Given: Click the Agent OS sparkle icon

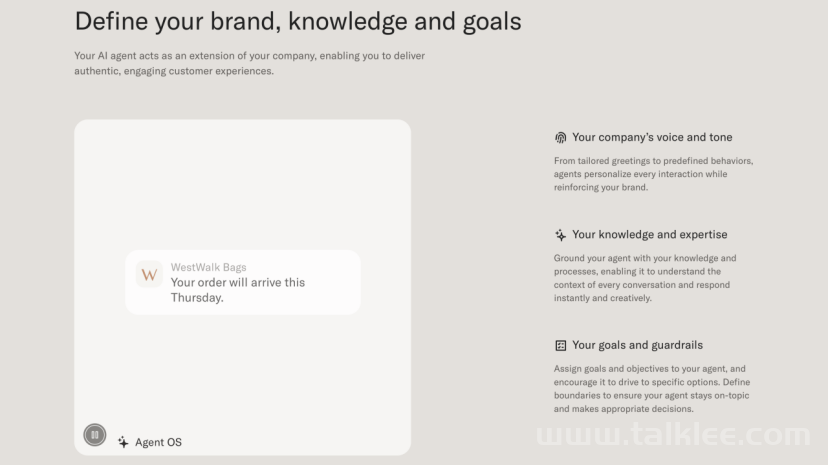Looking at the screenshot, I should pos(123,442).
